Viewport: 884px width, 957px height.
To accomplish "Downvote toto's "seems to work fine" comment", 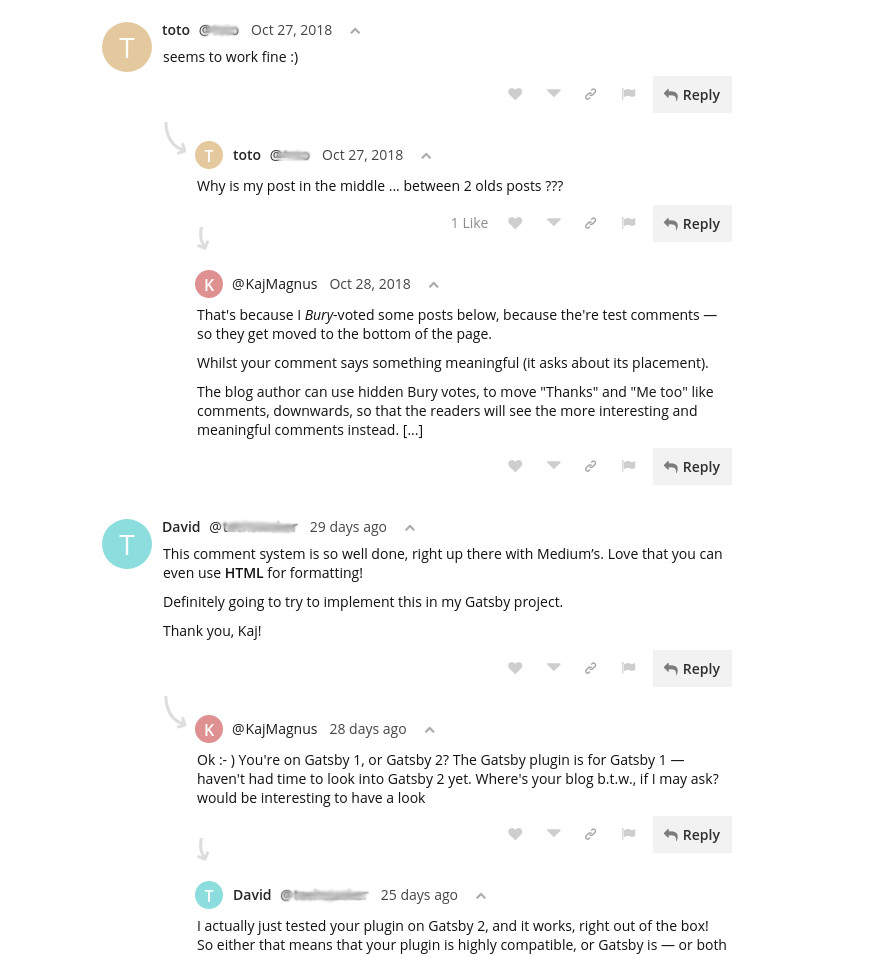I will tap(553, 94).
